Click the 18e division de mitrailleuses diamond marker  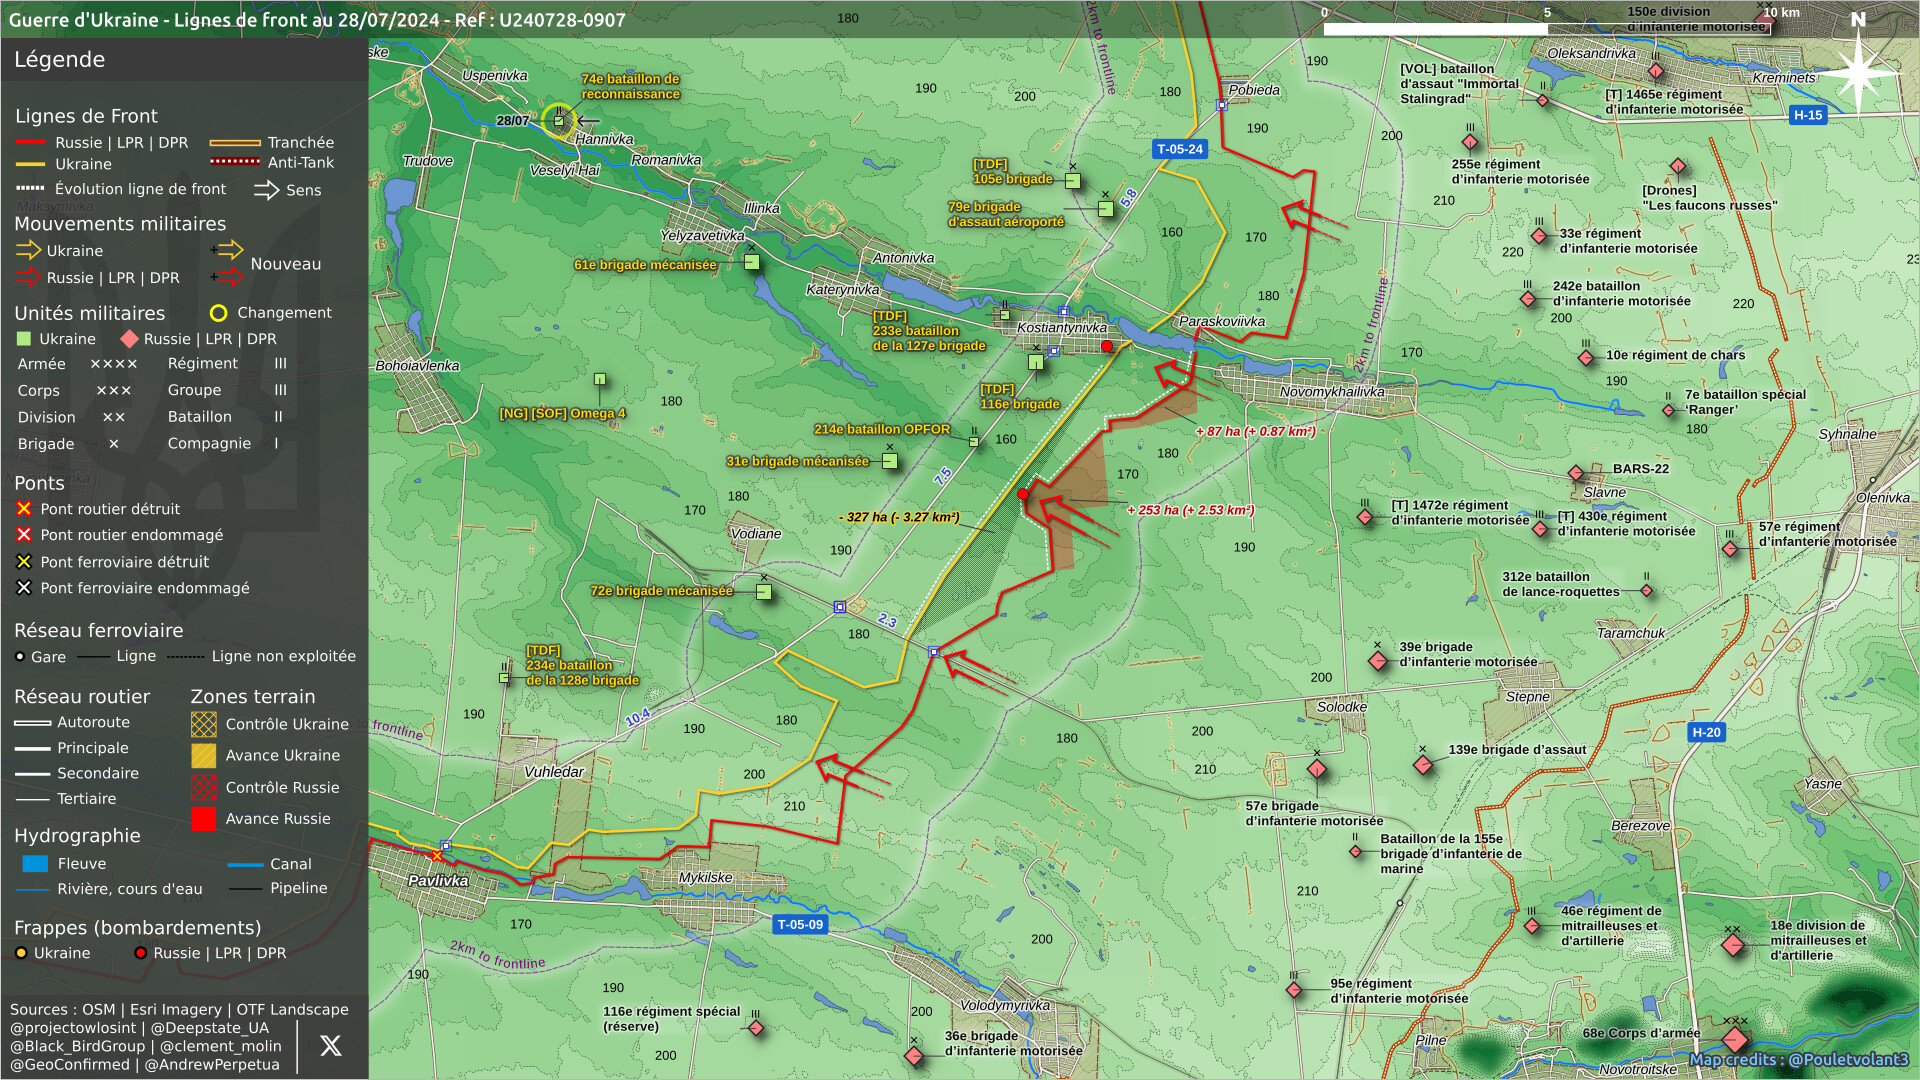tap(1733, 944)
